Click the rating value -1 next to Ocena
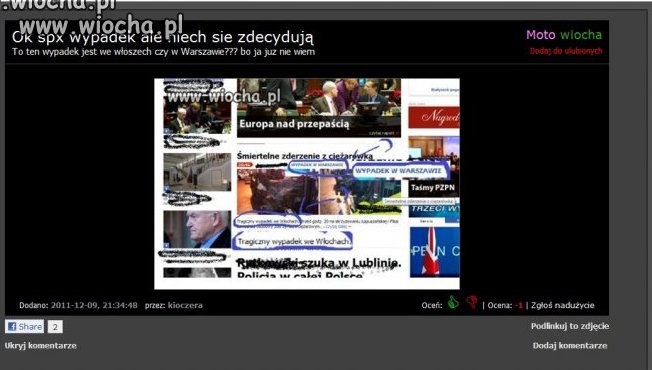The width and height of the screenshot is (652, 370). click(519, 305)
